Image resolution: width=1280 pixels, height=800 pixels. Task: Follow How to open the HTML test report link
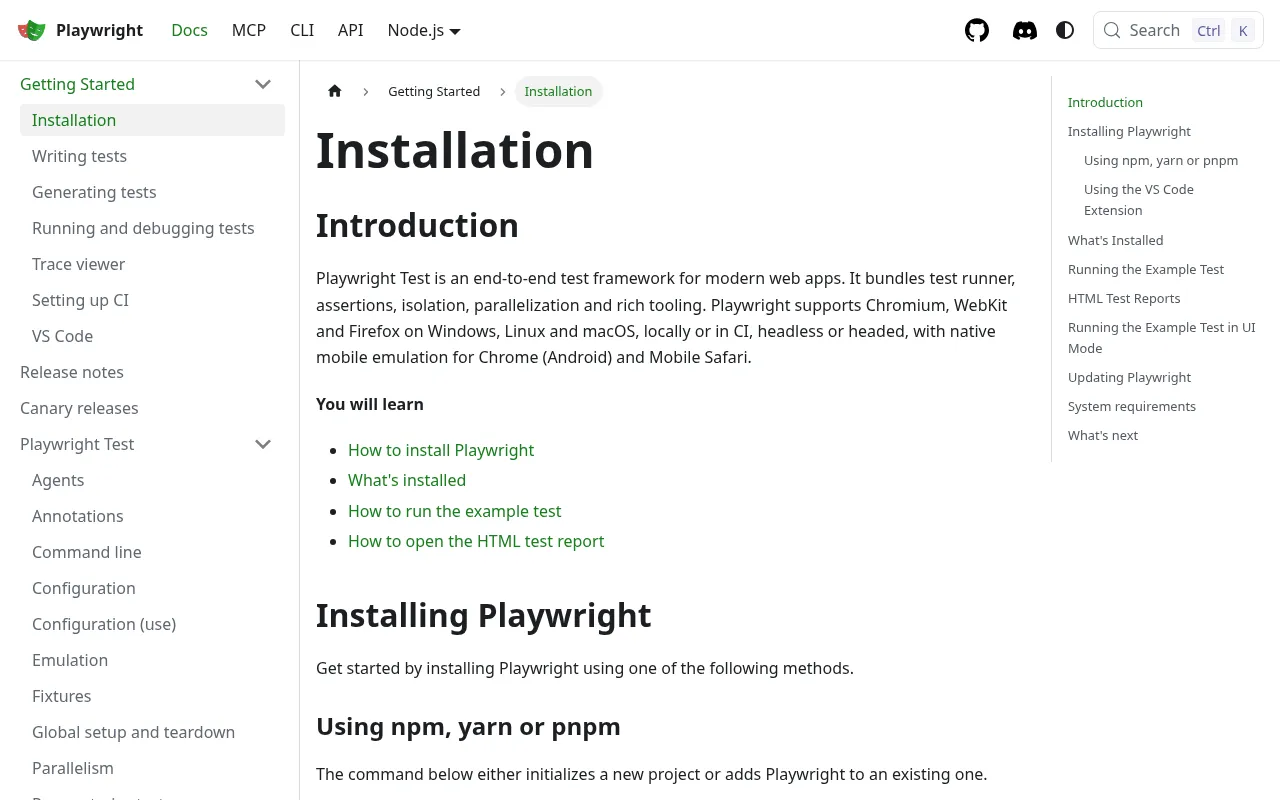[x=476, y=541]
